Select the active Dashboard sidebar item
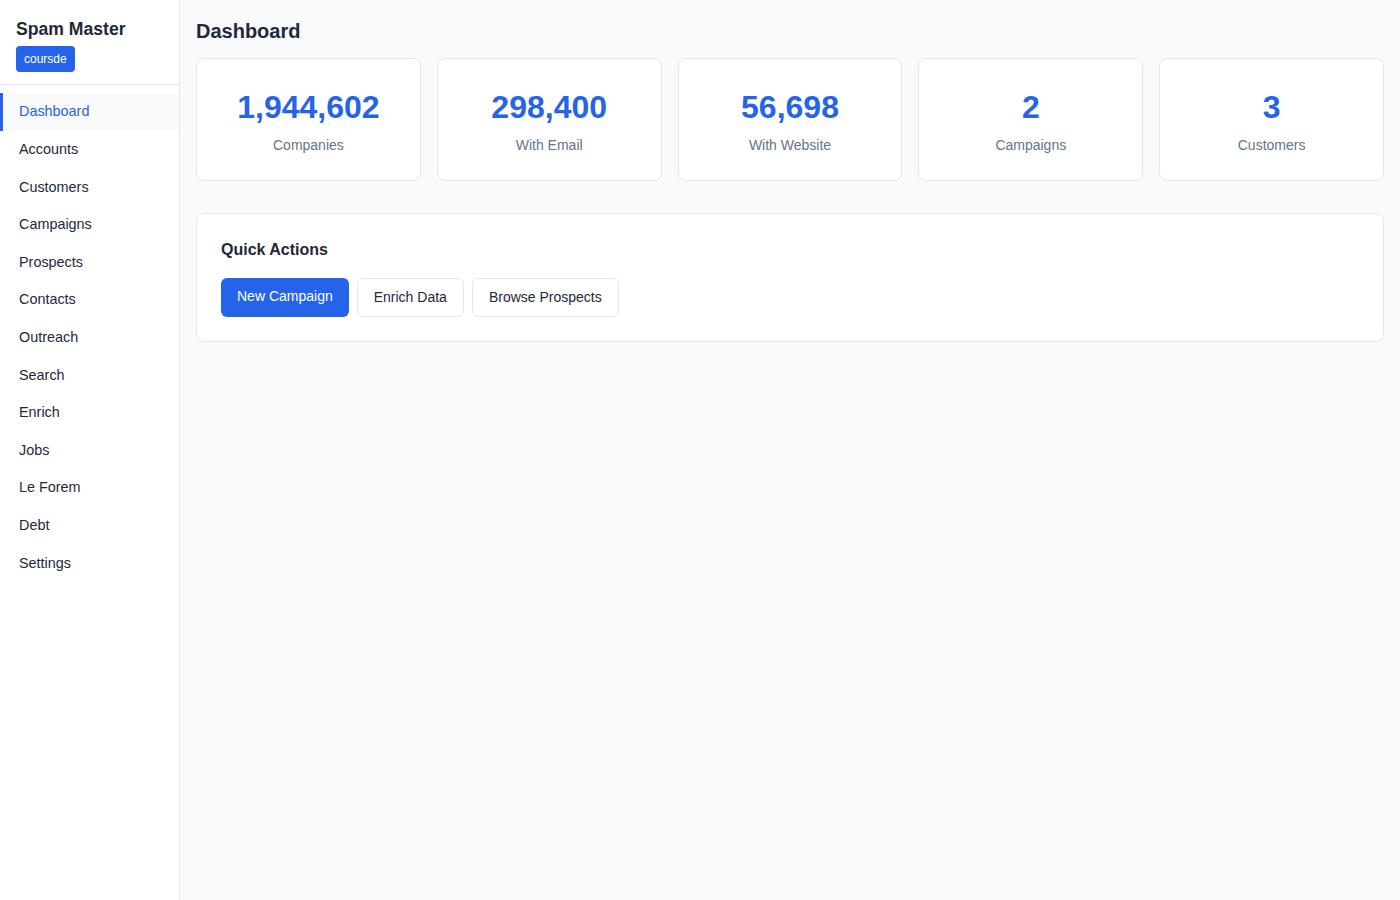The height and width of the screenshot is (900, 1400). pyautogui.click(x=54, y=111)
